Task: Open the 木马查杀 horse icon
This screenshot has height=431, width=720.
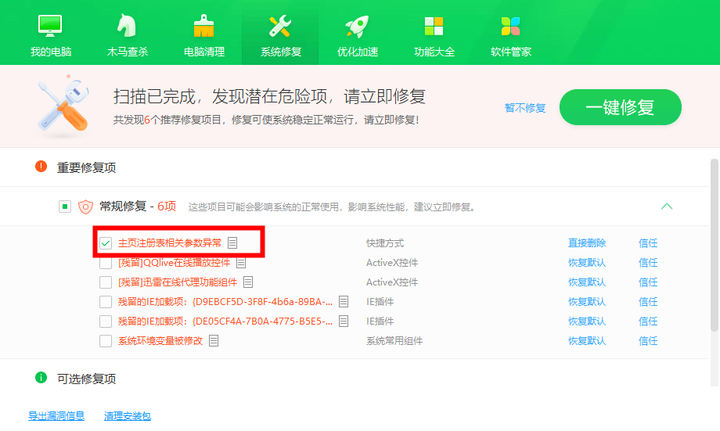Action: [126, 26]
